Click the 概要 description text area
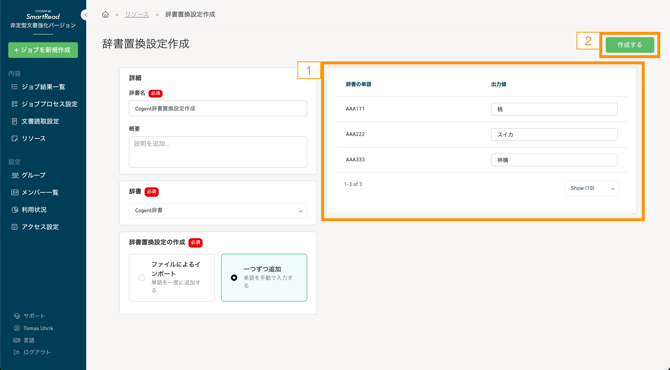Image resolution: width=670 pixels, height=370 pixels. (218, 152)
